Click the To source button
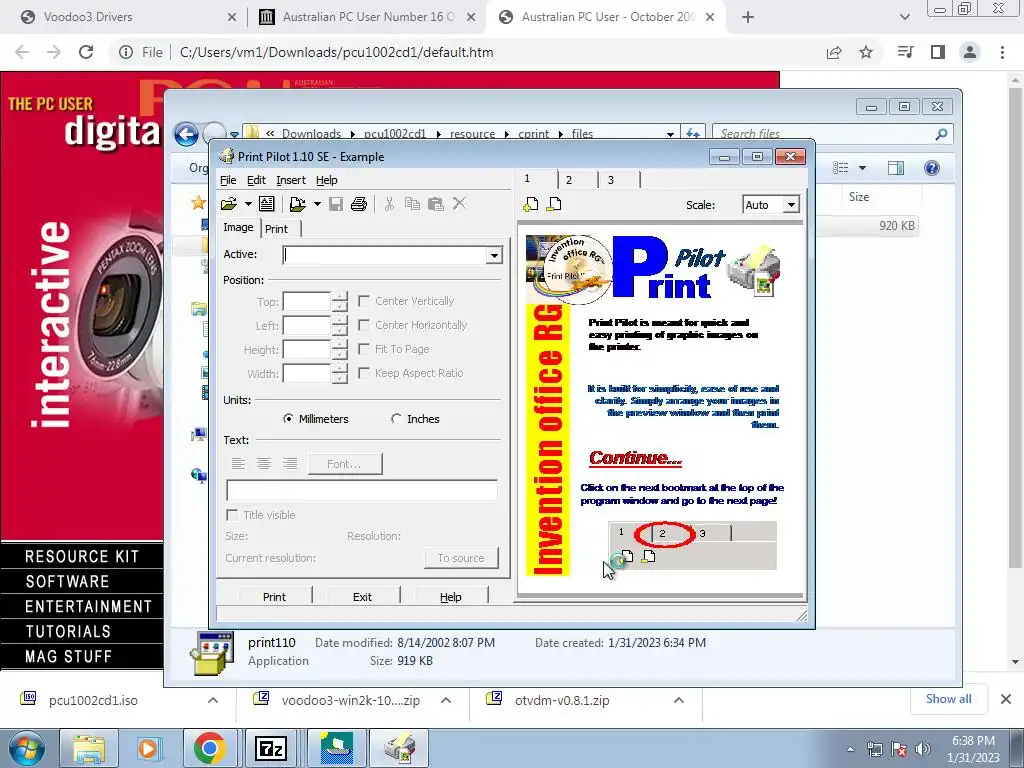The image size is (1024, 768). coord(461,558)
